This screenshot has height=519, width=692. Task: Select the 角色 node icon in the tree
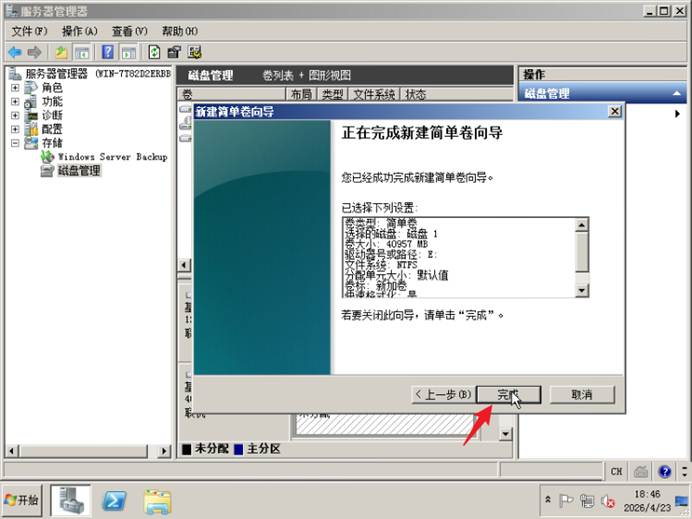[31, 88]
